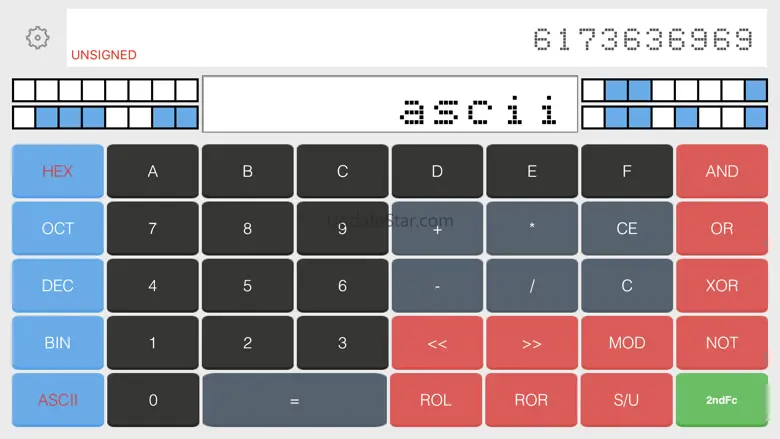Viewport: 780px width, 439px height.
Task: Select OCT number base
Action: (58, 228)
